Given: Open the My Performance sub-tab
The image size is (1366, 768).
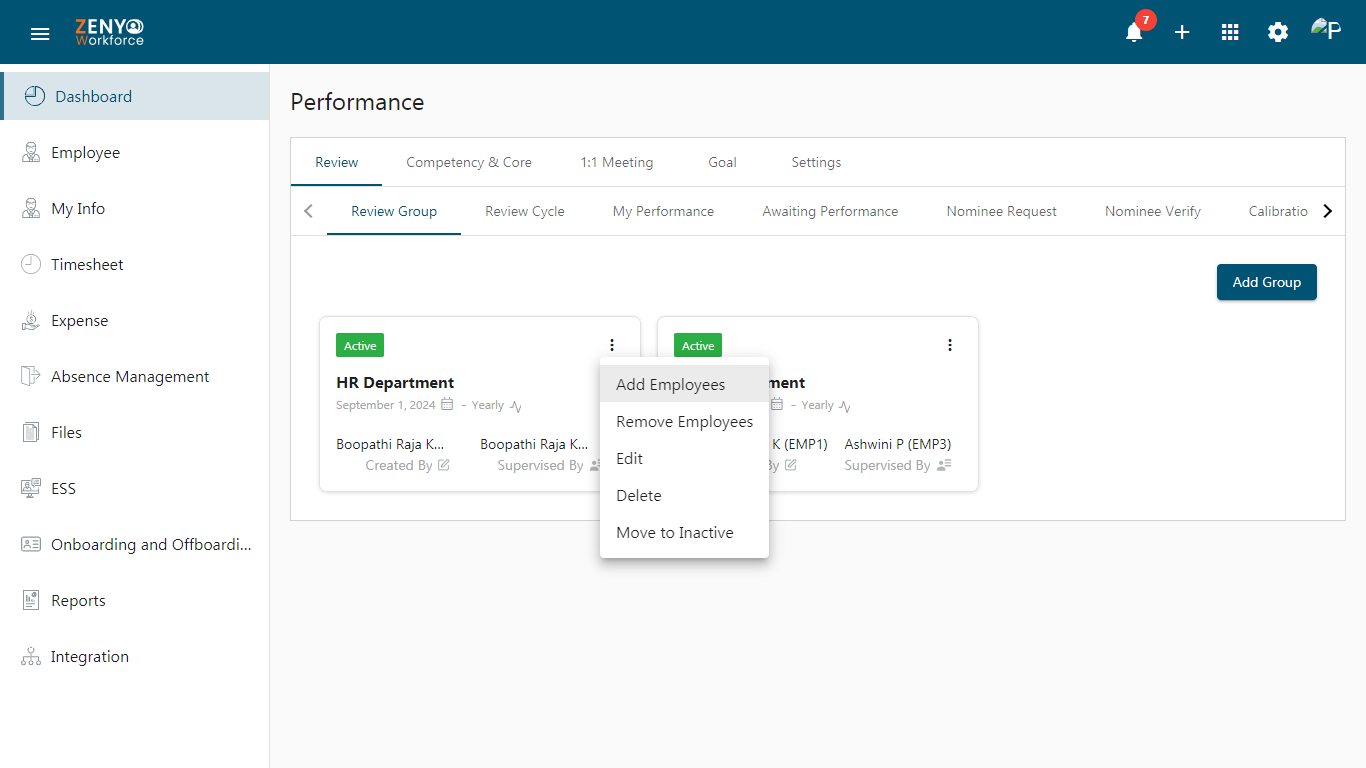Looking at the screenshot, I should coord(663,211).
